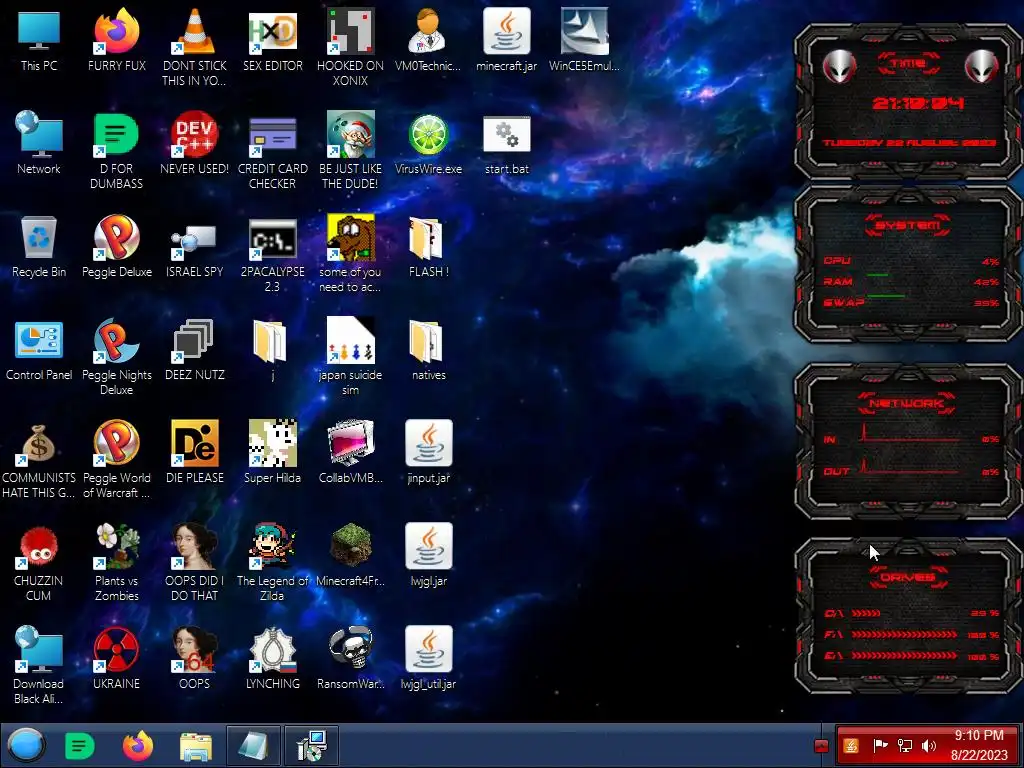Click the Network widget IN graph
Image resolution: width=1024 pixels, height=768 pixels.
click(x=910, y=434)
